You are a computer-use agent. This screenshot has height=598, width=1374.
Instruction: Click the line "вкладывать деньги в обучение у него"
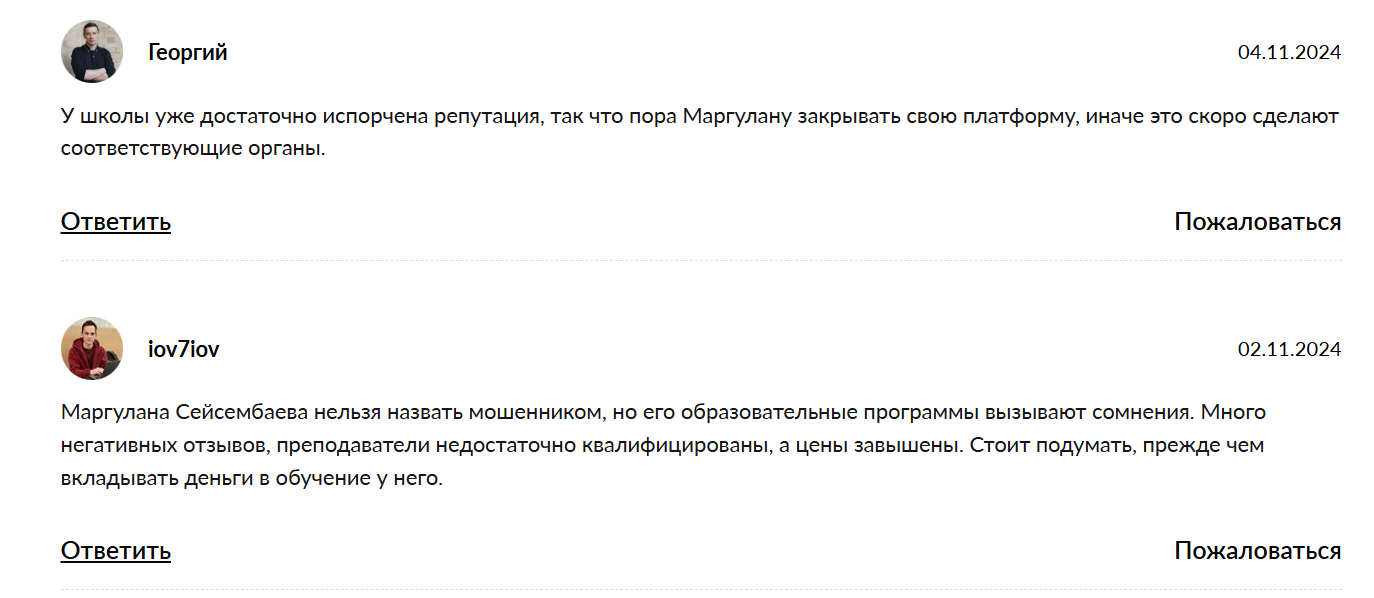(x=251, y=479)
